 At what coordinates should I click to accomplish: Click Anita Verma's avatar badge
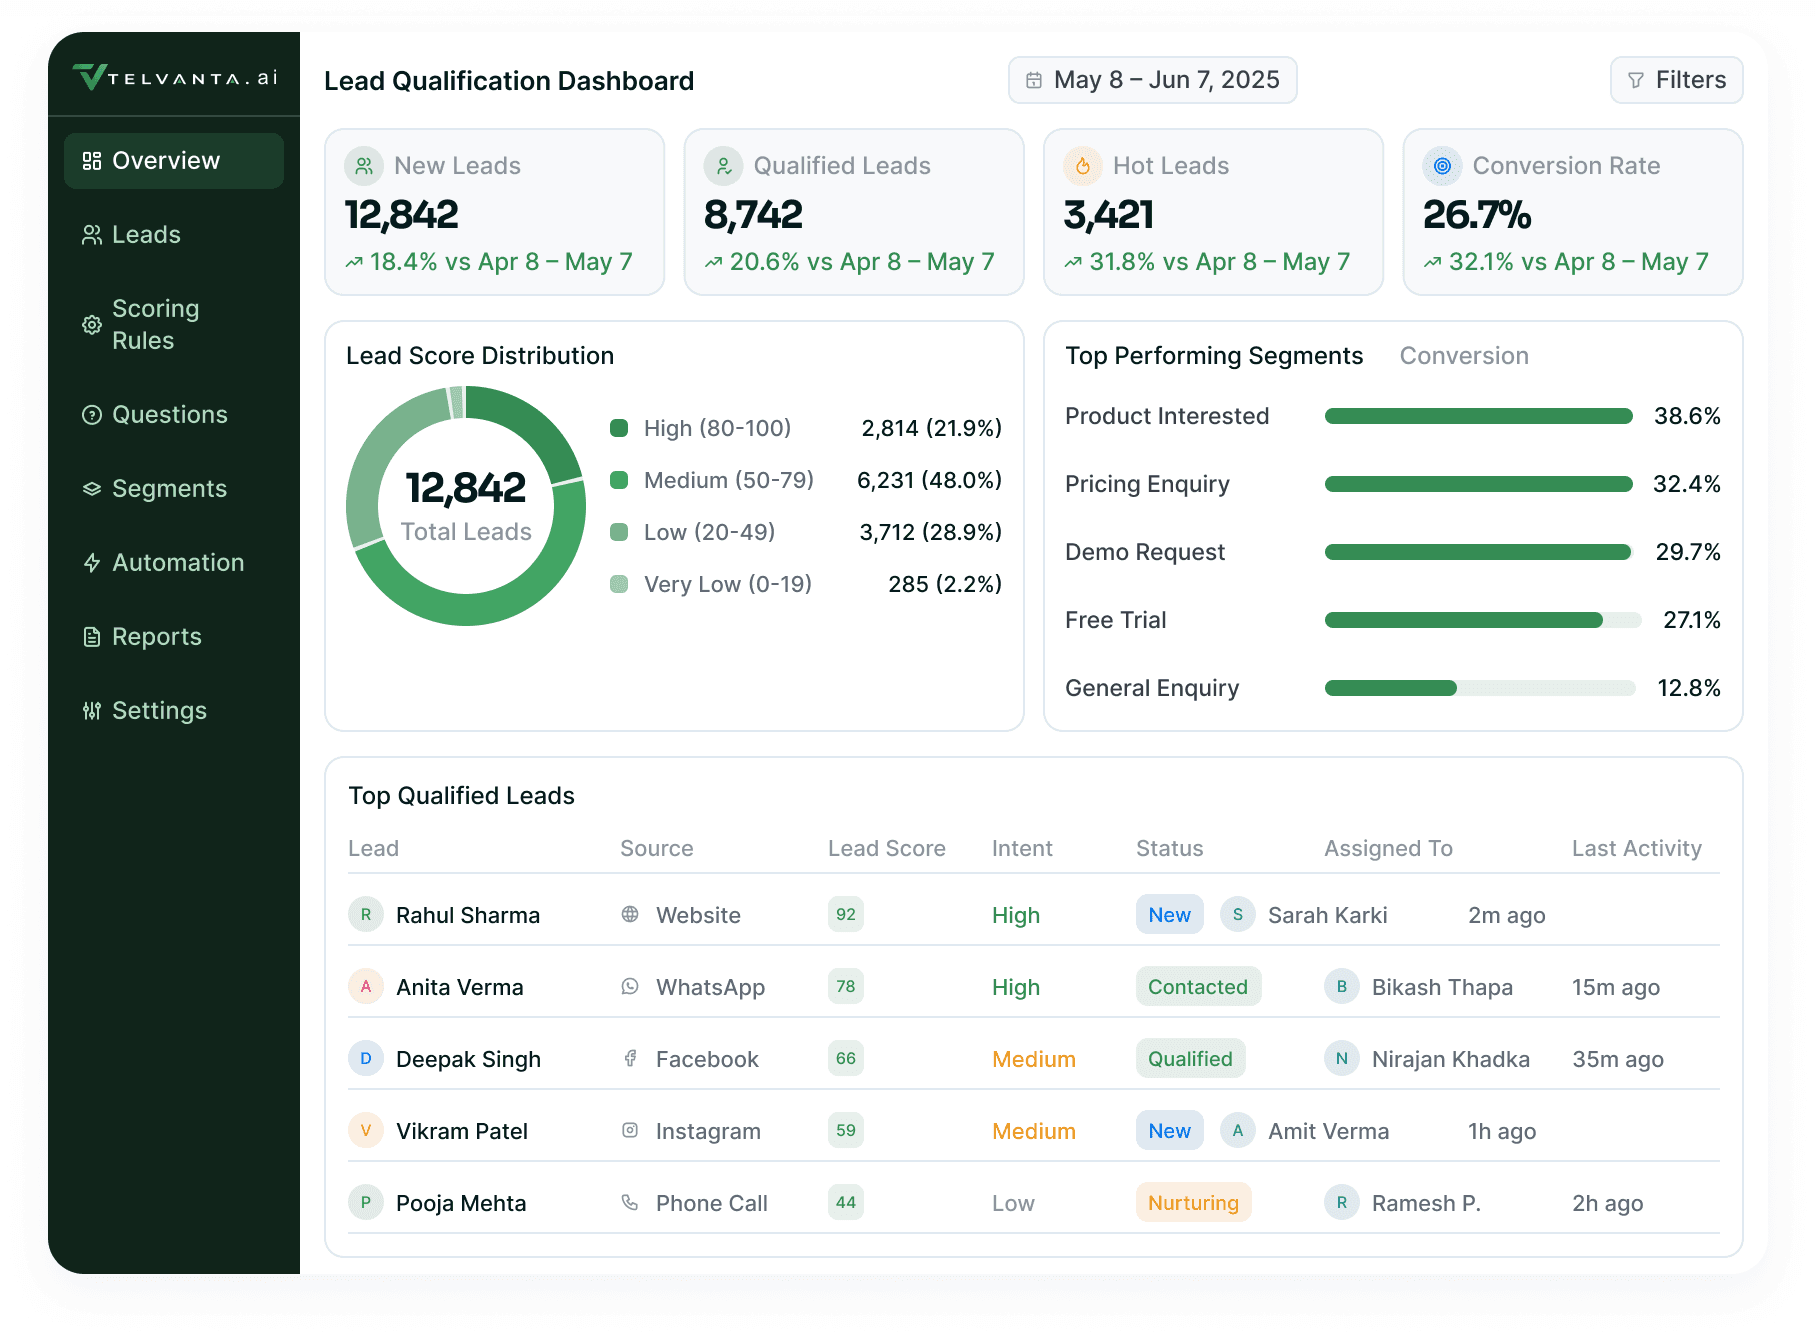366,986
